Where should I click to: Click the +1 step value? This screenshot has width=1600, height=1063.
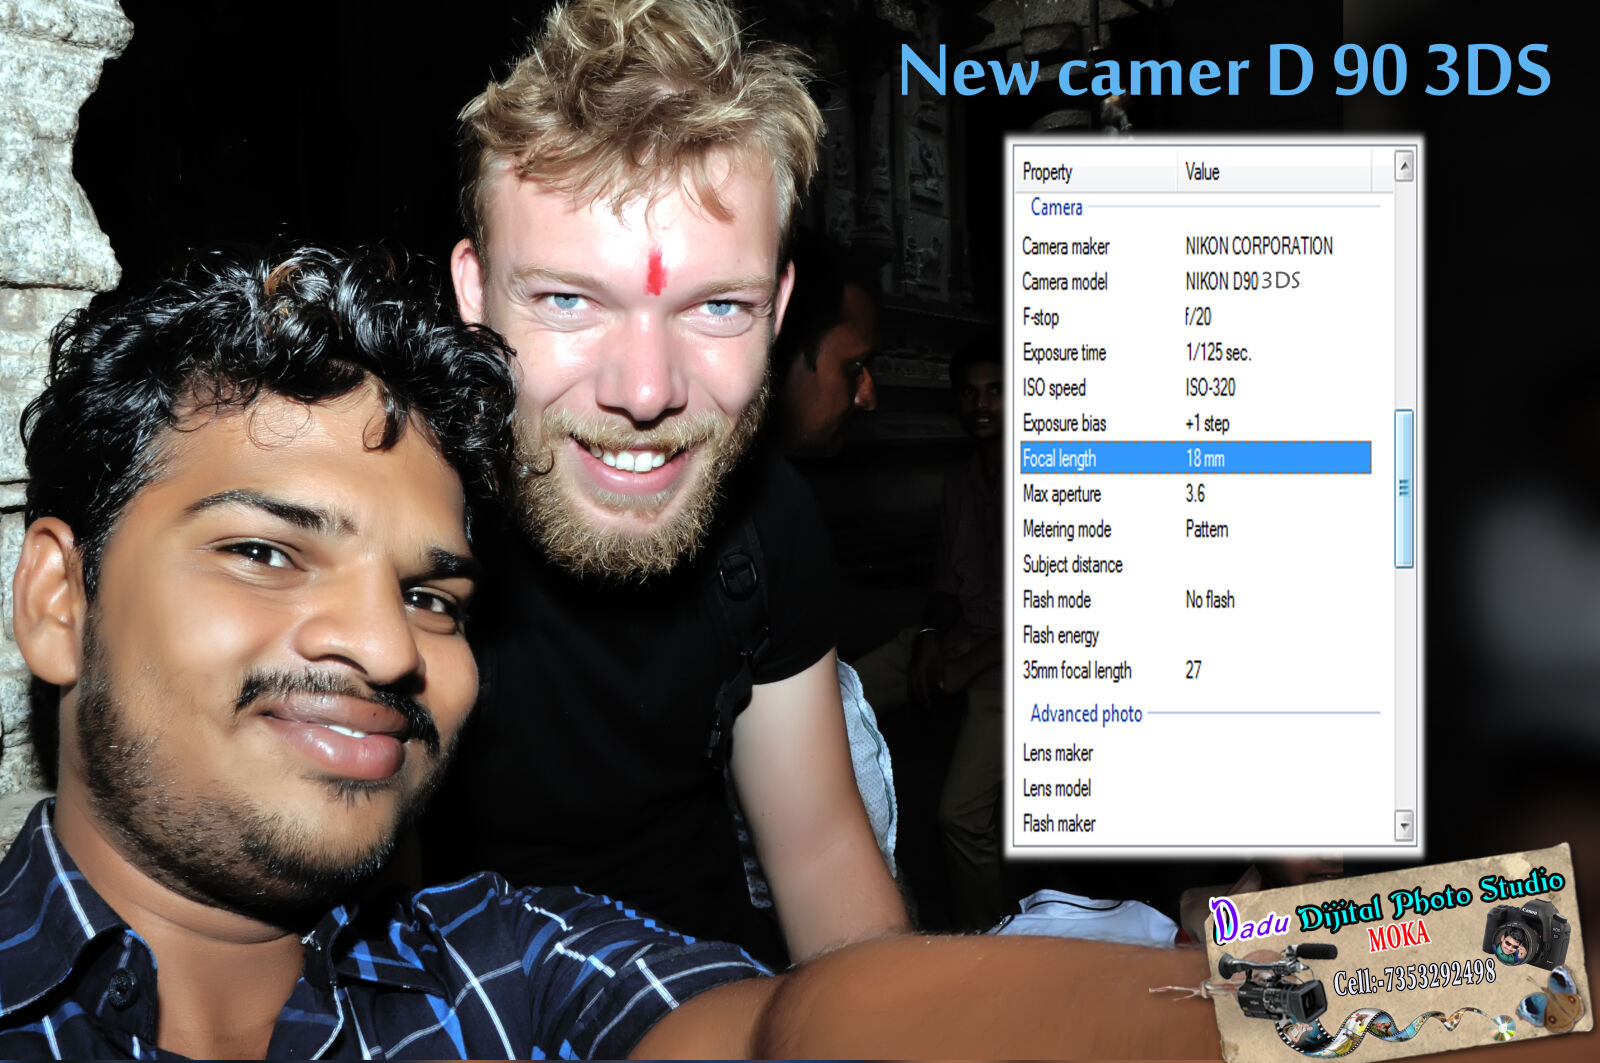pos(1207,423)
